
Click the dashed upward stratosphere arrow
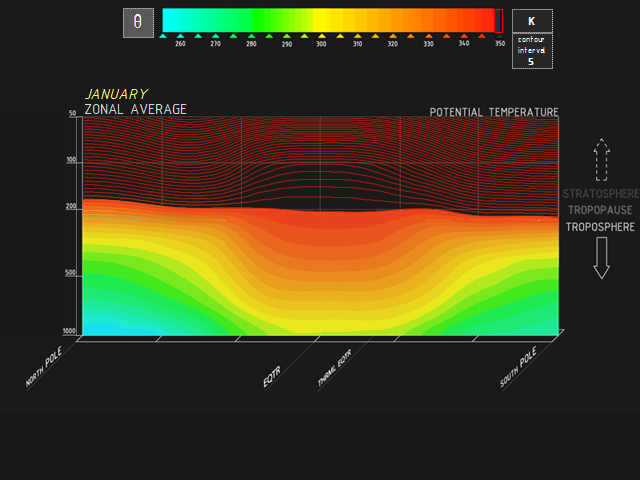[x=601, y=159]
